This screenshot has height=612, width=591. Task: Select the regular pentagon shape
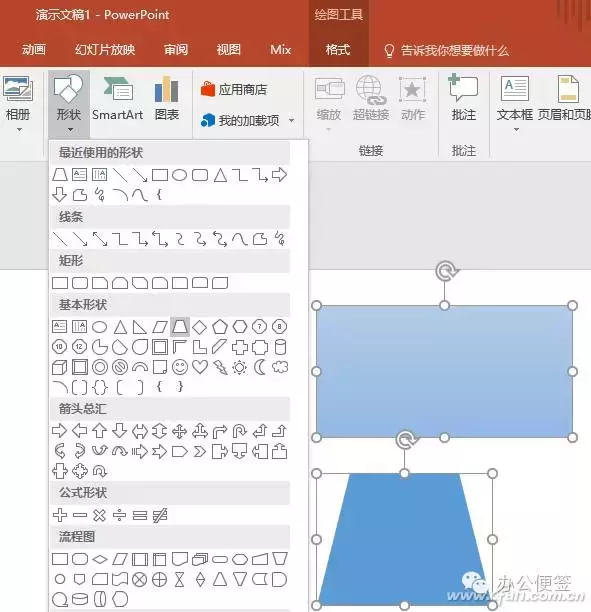(x=220, y=327)
